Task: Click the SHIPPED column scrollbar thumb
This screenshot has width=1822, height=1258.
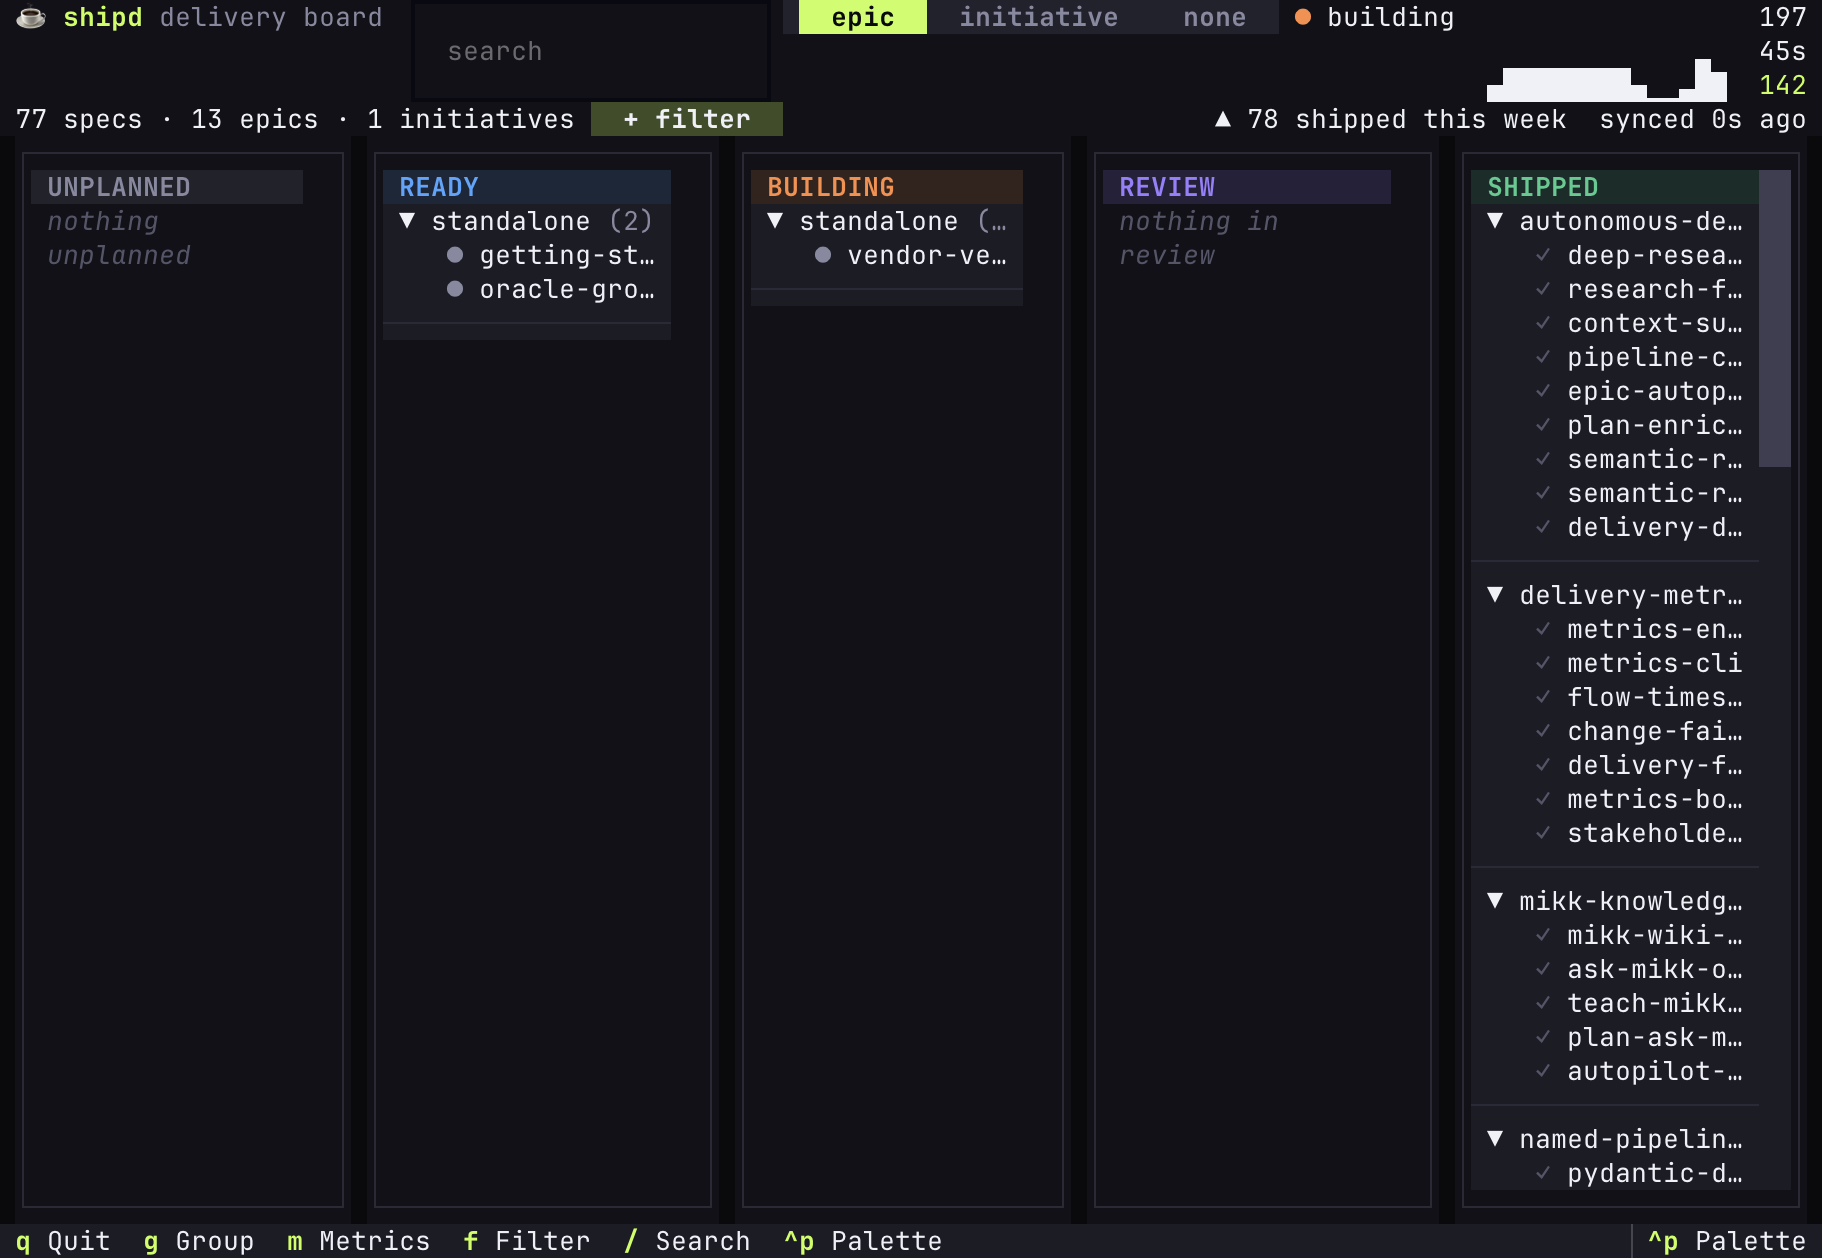Action: [x=1775, y=318]
